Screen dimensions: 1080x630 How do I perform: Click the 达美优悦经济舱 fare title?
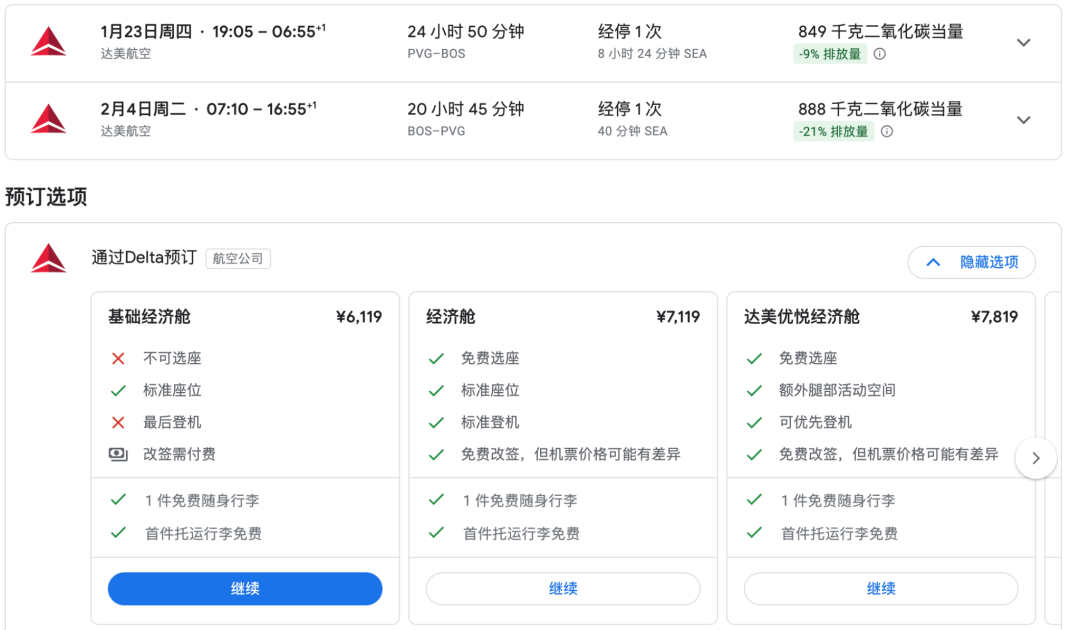(802, 317)
